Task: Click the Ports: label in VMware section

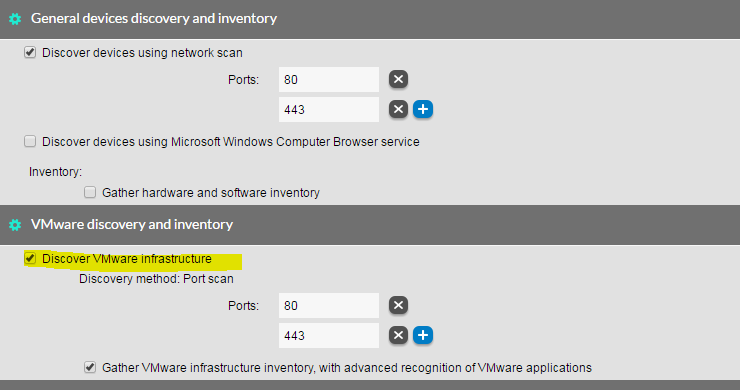Action: coord(244,306)
